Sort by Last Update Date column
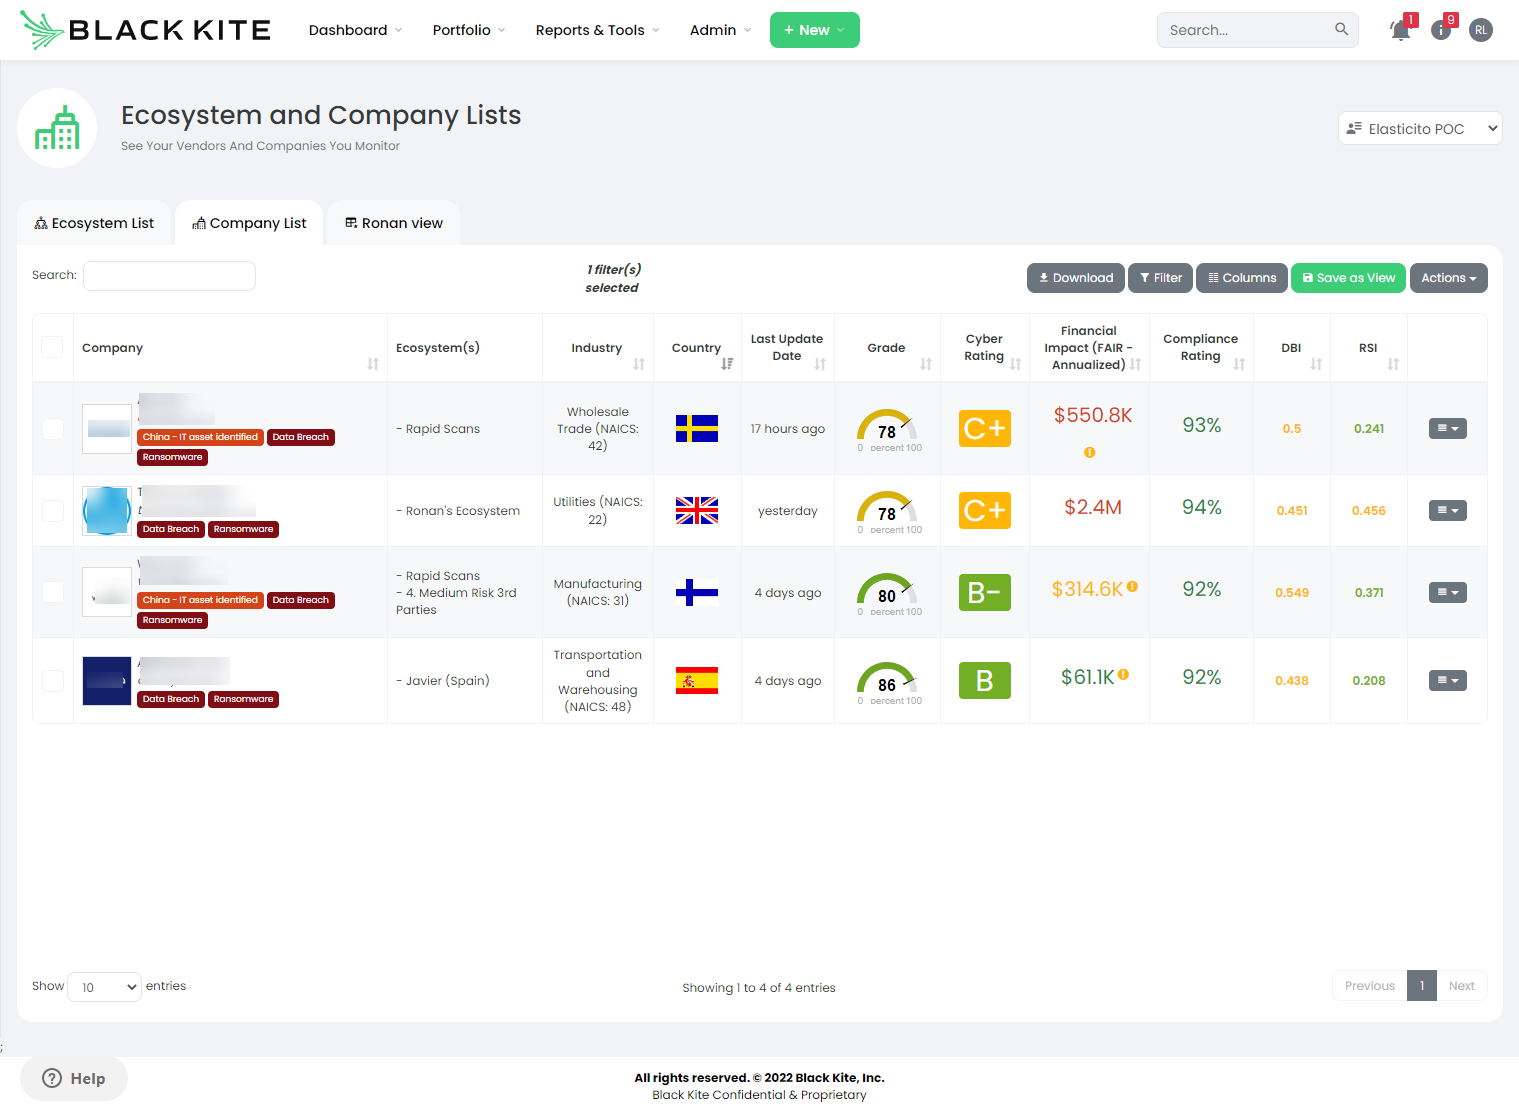This screenshot has height=1115, width=1519. 820,364
